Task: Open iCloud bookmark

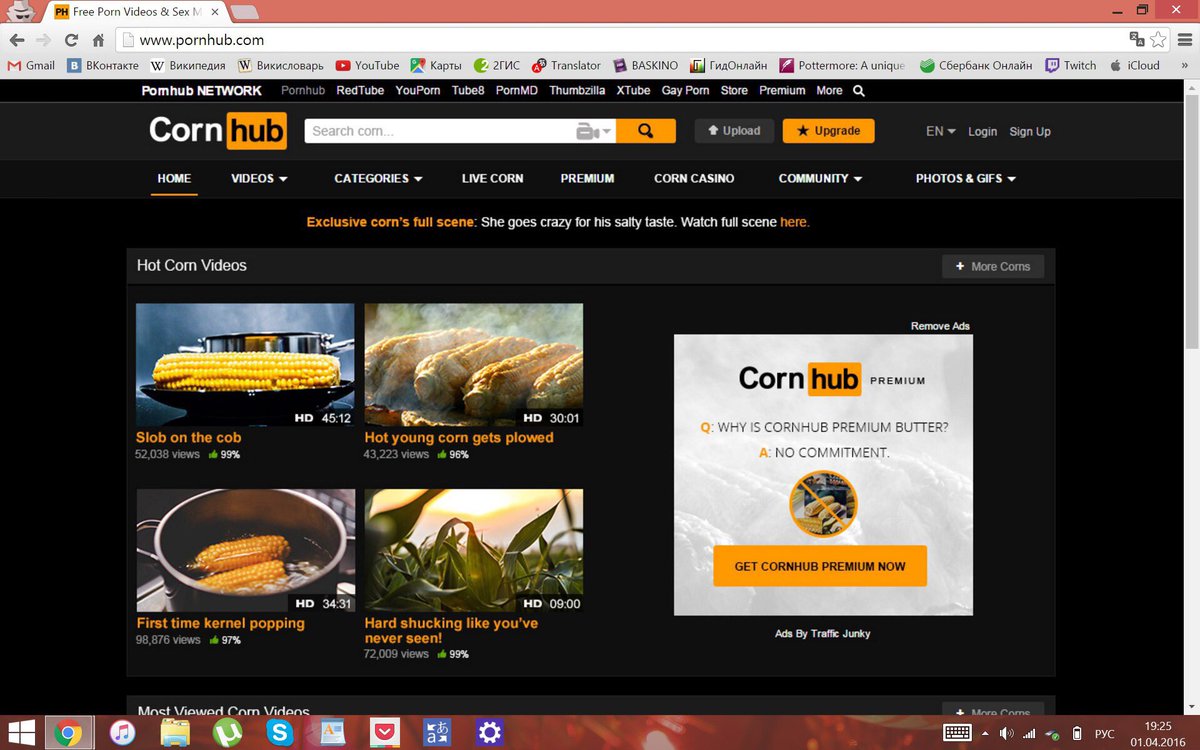Action: pos(1134,65)
